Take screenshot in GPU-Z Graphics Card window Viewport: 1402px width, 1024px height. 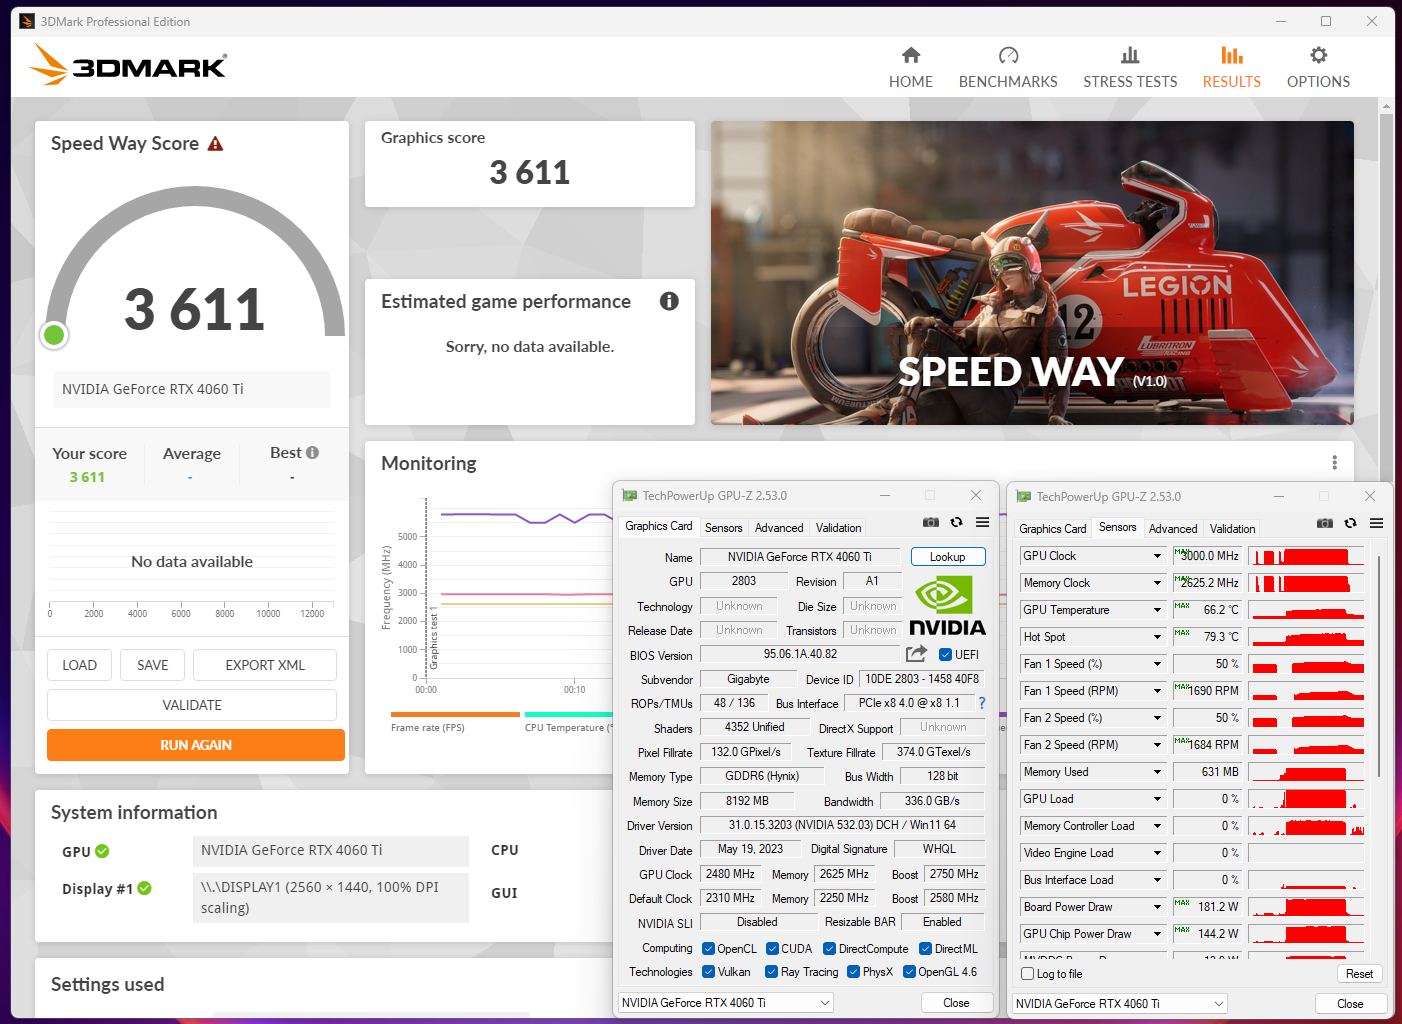pyautogui.click(x=930, y=522)
